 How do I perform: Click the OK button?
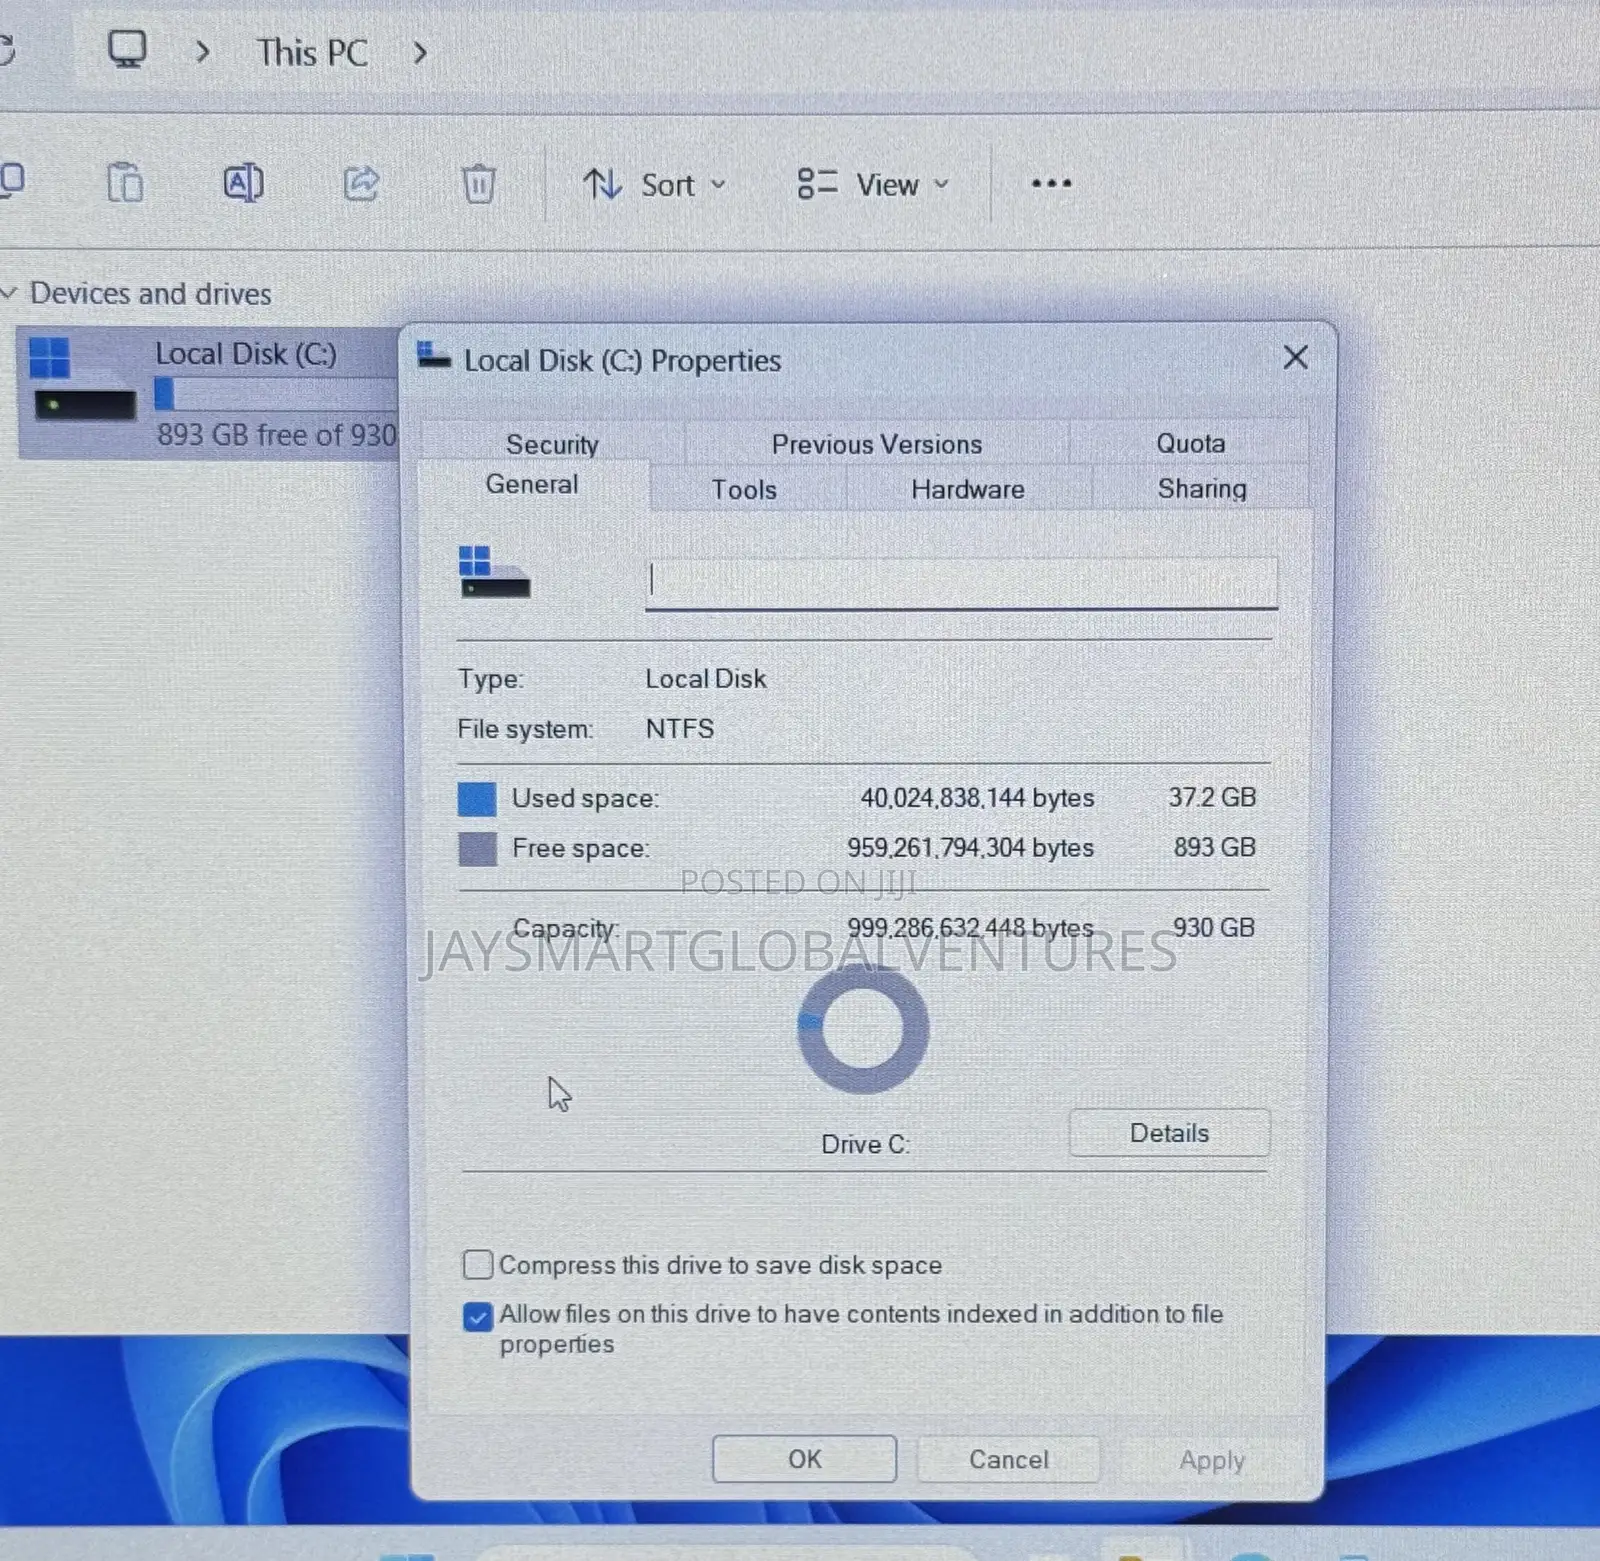tap(804, 1459)
